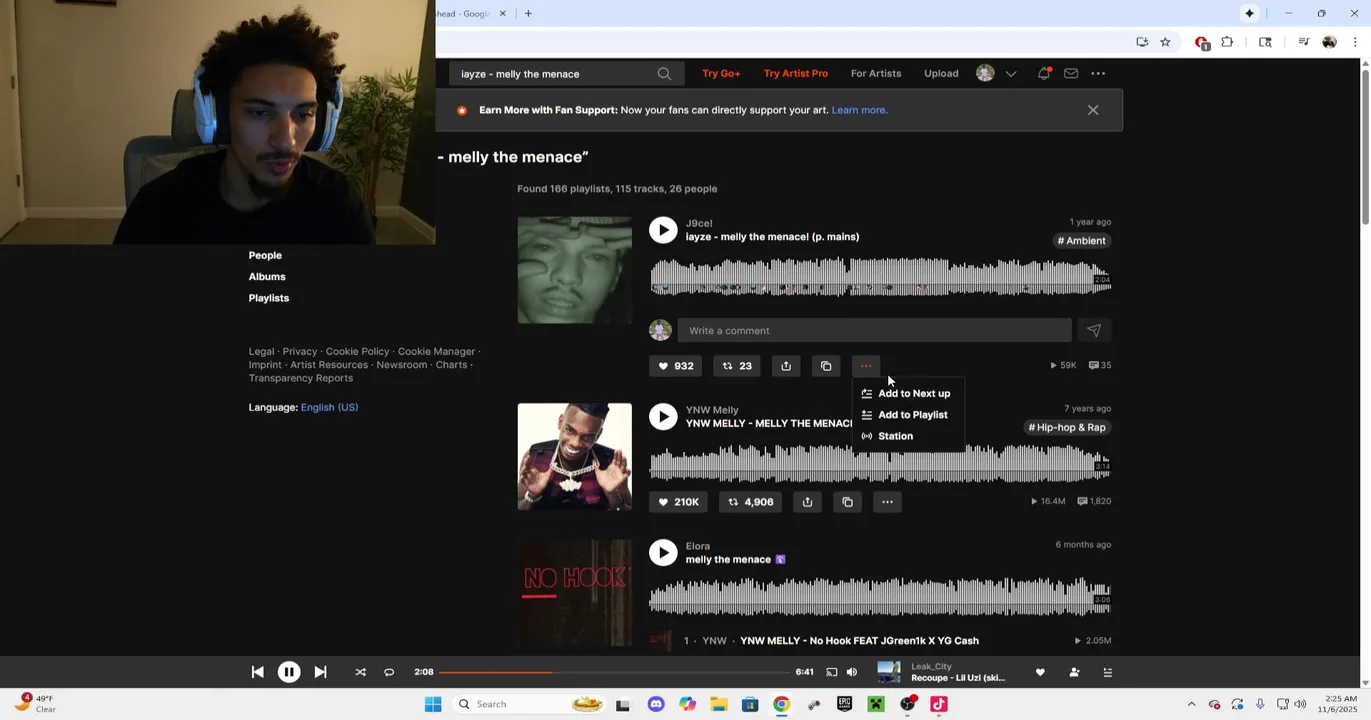Open more options for YNW Melly track
The width and height of the screenshot is (1371, 720).
tap(887, 502)
